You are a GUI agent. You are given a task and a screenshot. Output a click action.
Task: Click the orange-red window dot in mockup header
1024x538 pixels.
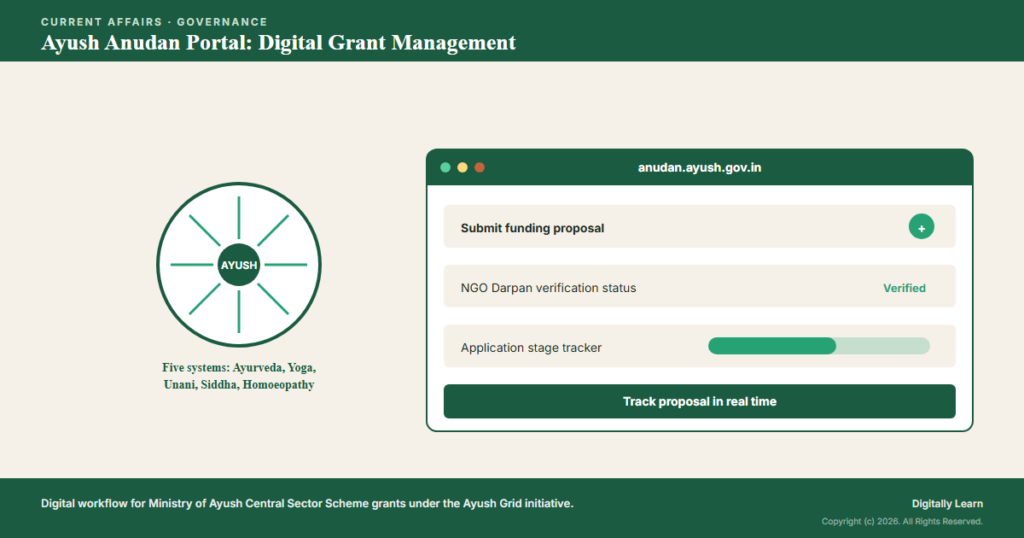click(479, 168)
